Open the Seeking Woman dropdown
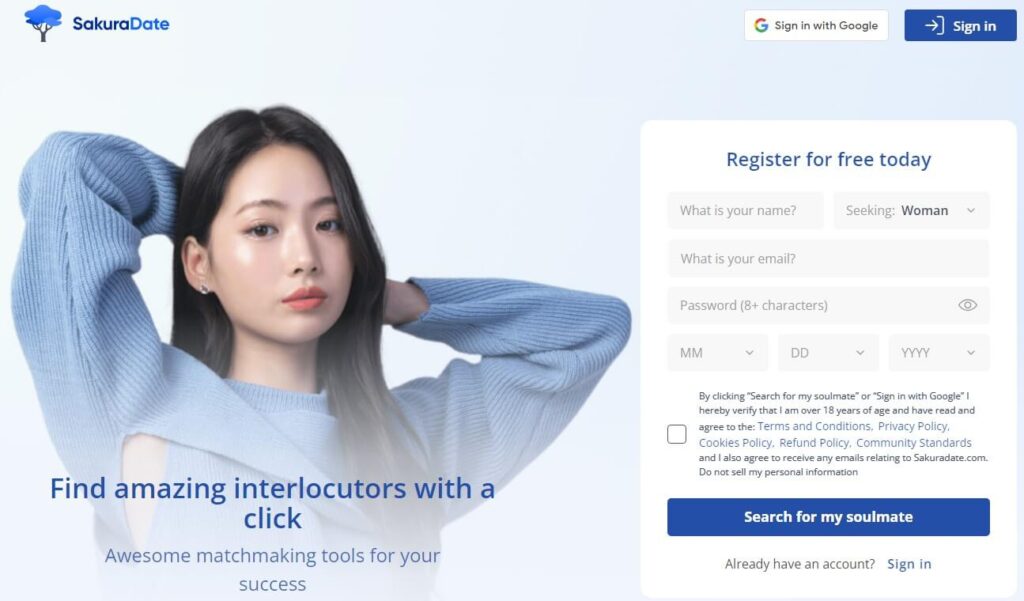 tap(912, 210)
